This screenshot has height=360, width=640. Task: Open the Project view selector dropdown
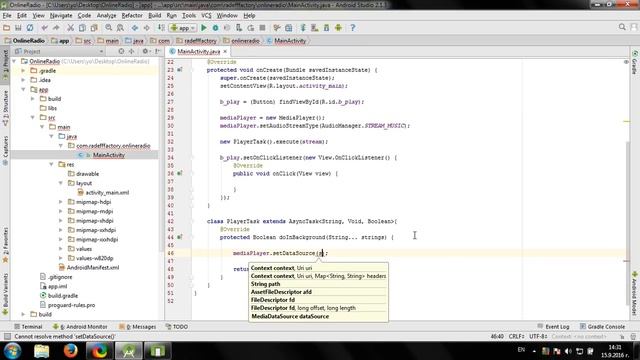click(59, 51)
